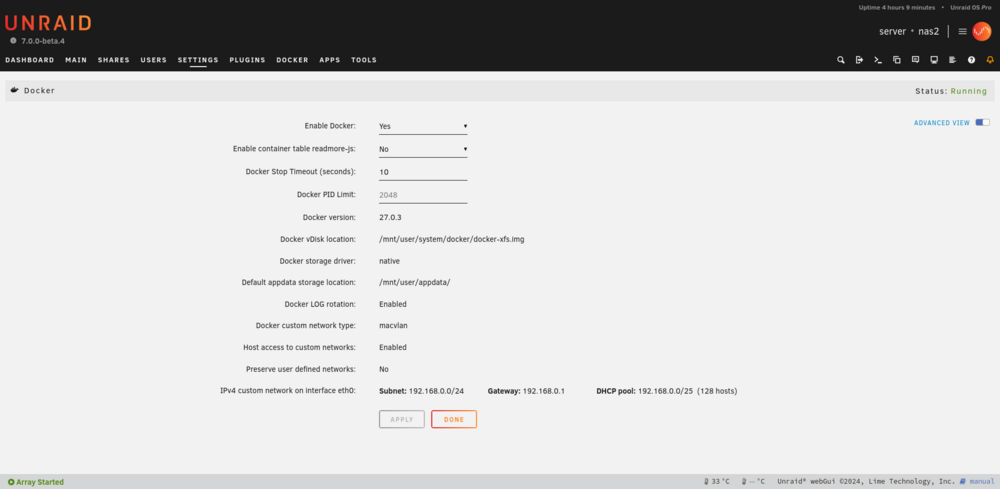Image resolution: width=1000 pixels, height=489 pixels.
Task: Open the Apps menu tab
Action: [330, 60]
